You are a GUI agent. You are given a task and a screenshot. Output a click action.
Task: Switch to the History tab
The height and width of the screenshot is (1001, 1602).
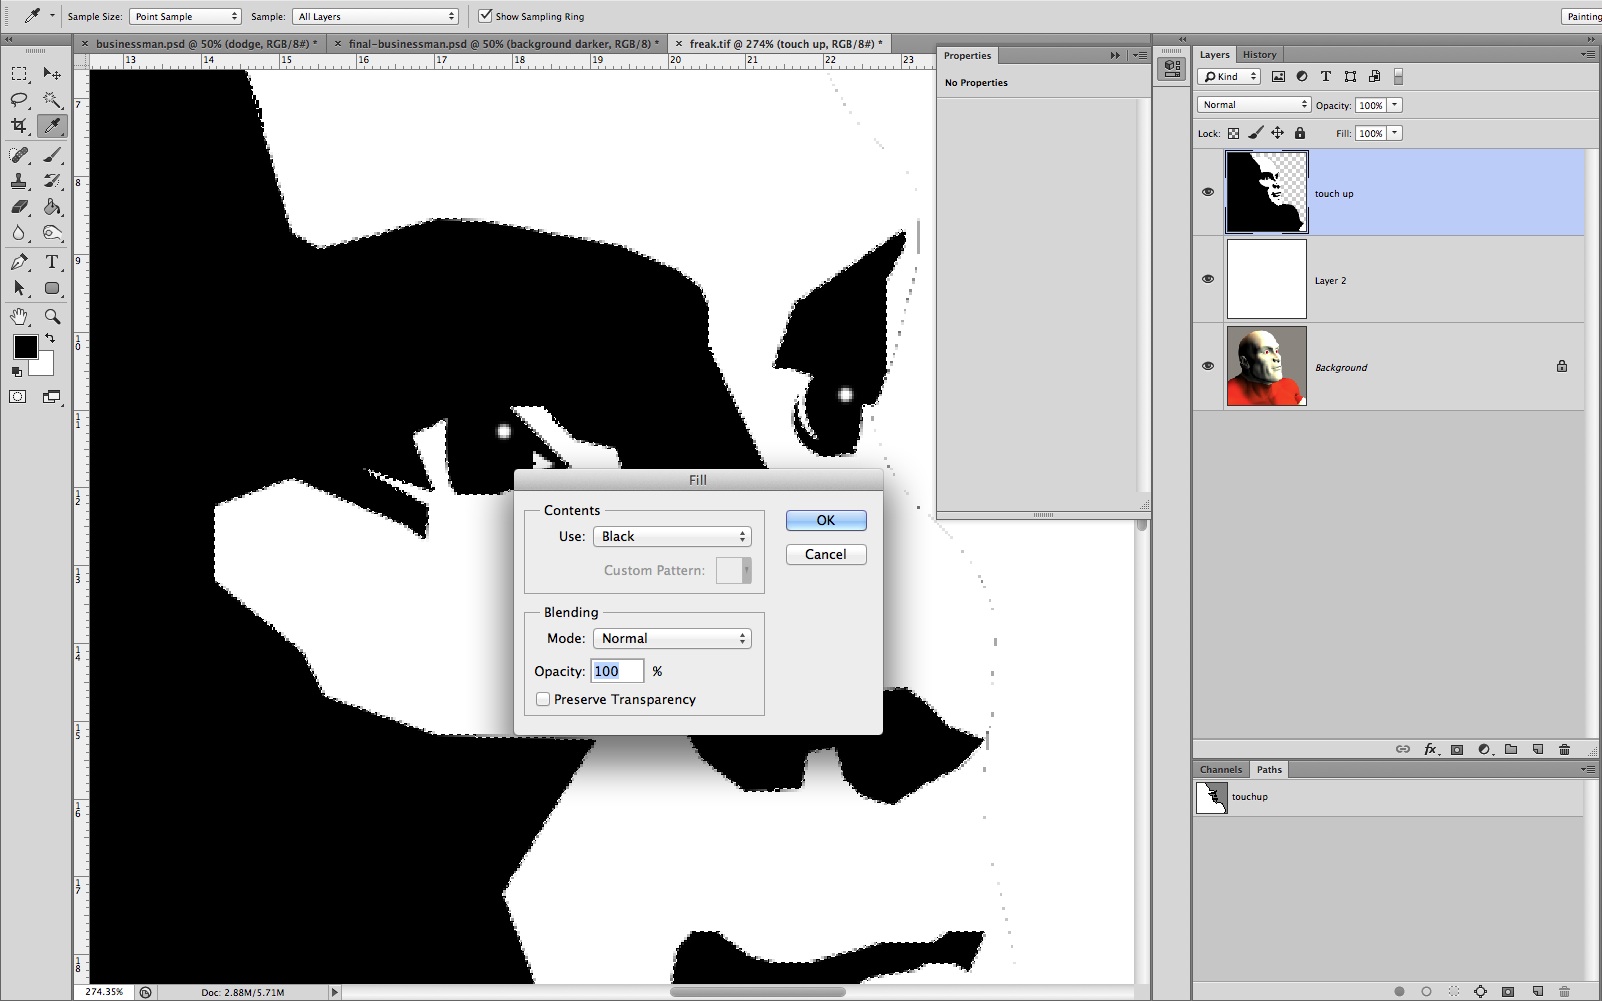[x=1259, y=55]
